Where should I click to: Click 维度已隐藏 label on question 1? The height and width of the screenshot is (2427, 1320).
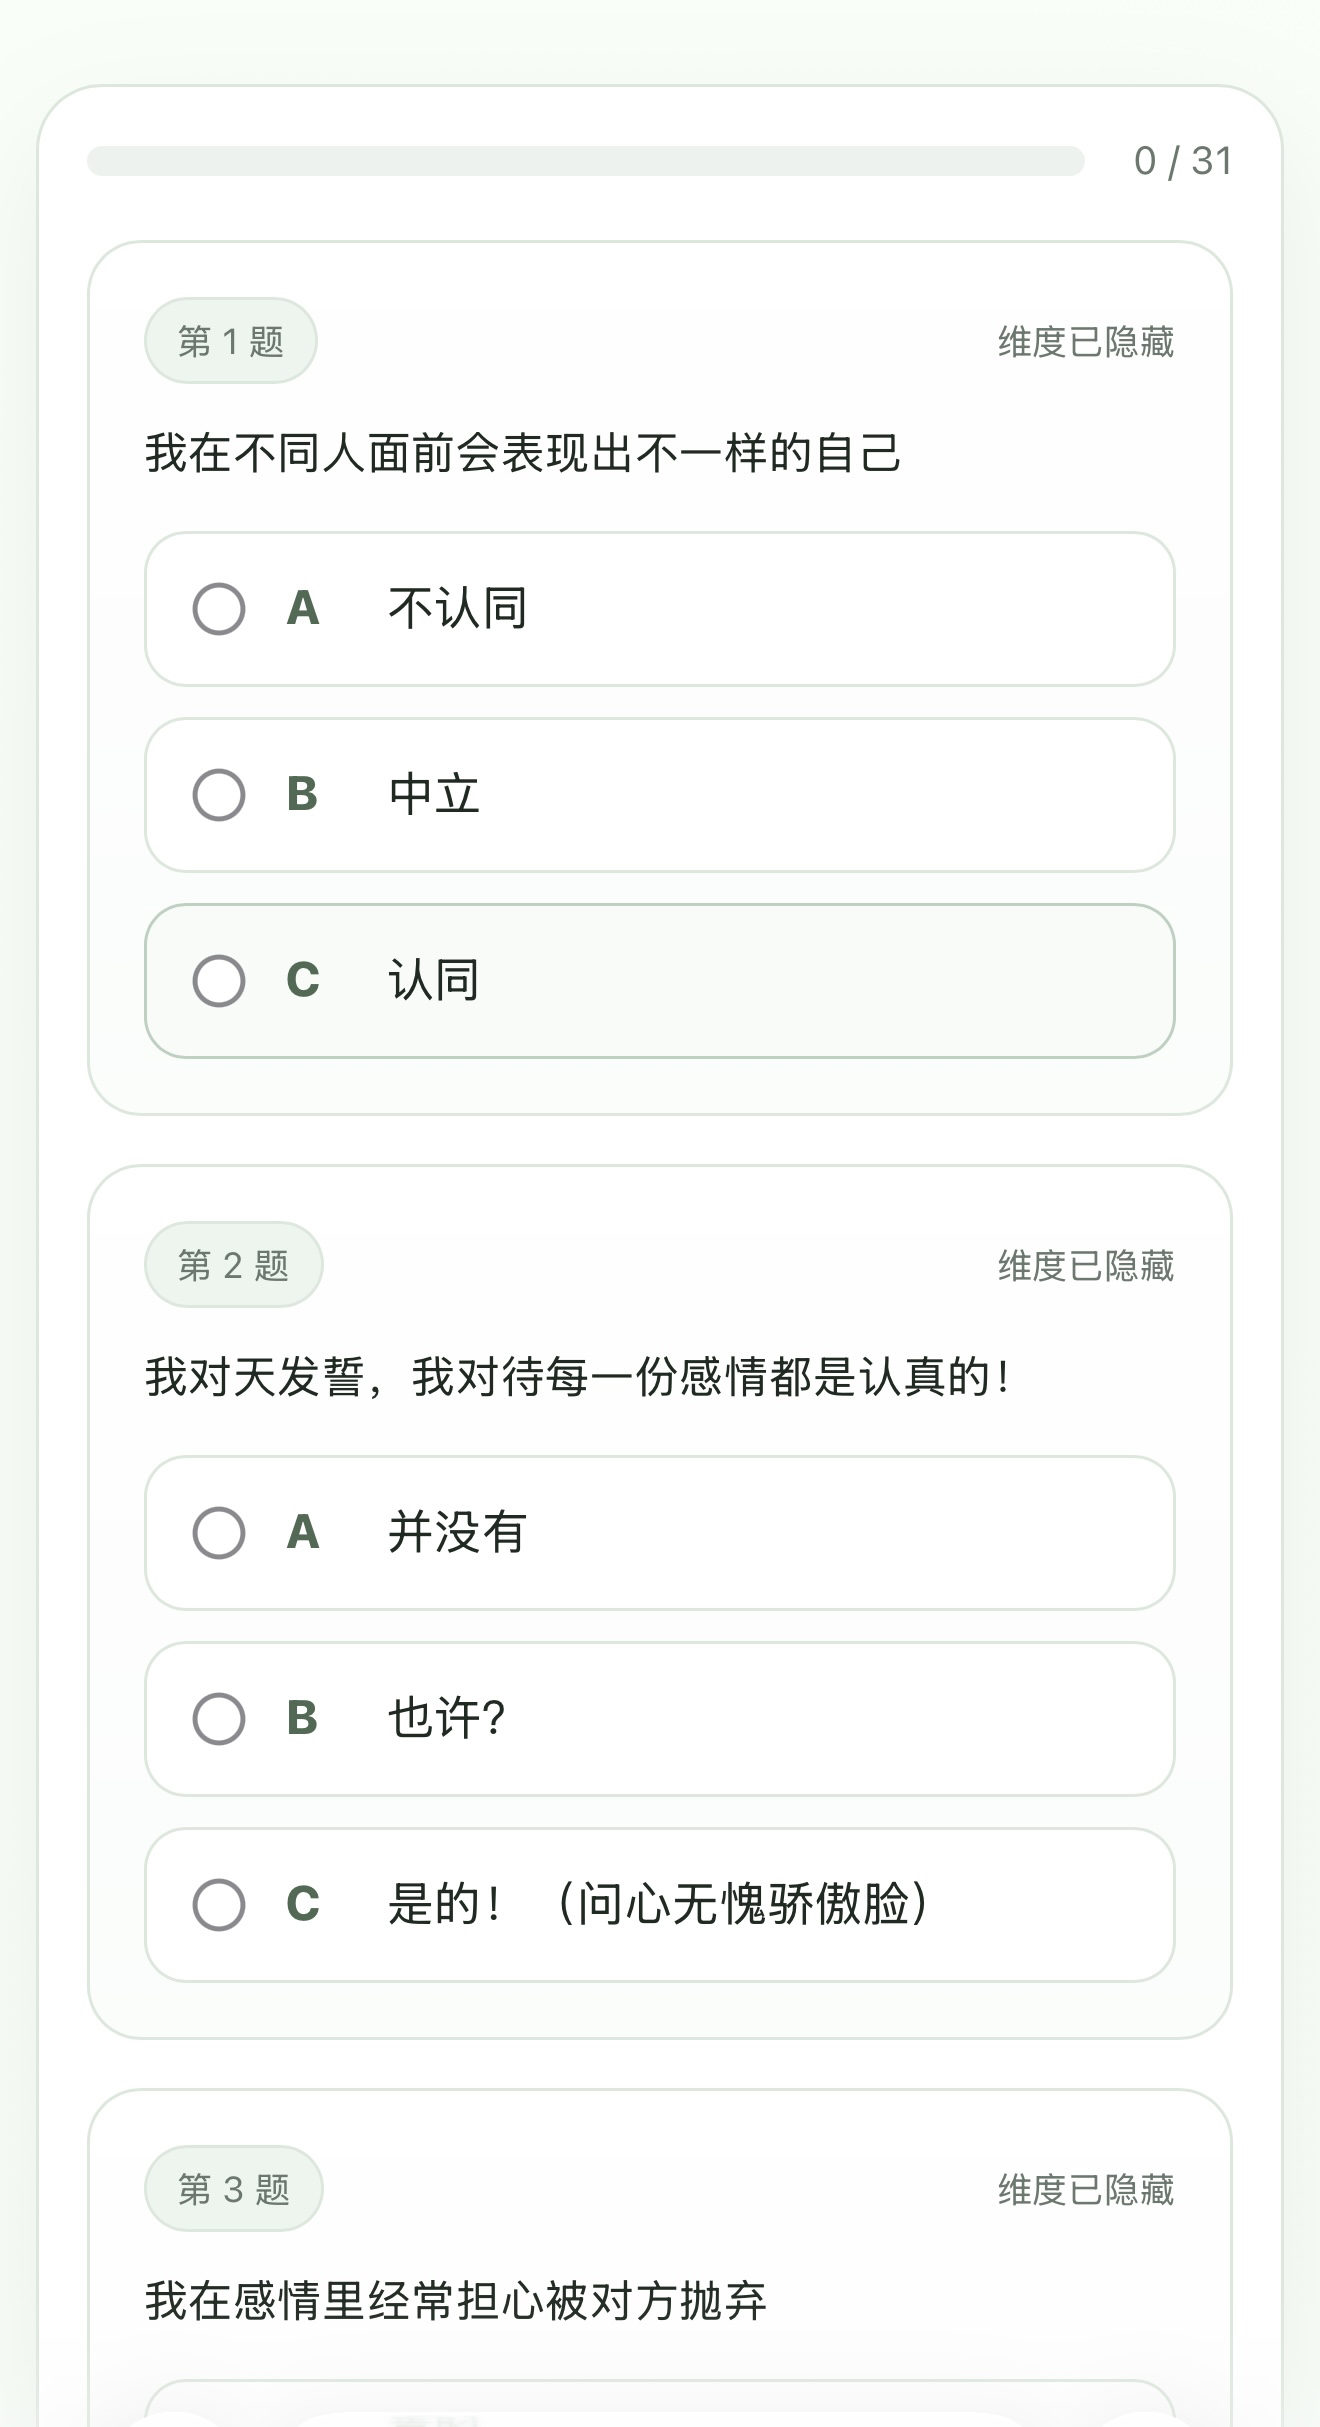point(1085,342)
